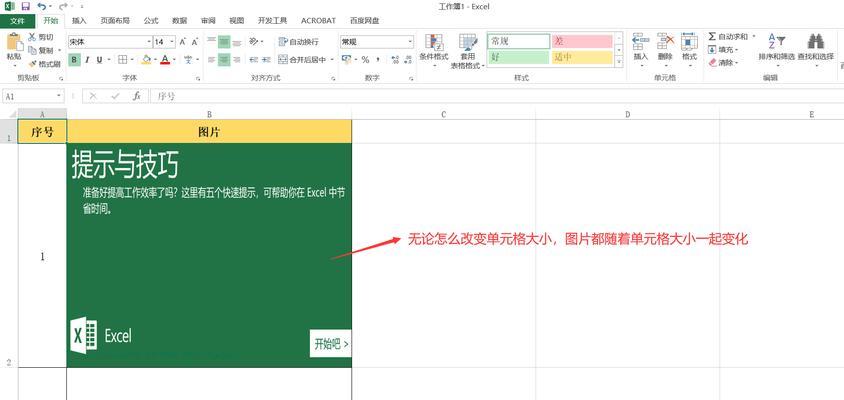Toggle left text alignment

pos(212,59)
